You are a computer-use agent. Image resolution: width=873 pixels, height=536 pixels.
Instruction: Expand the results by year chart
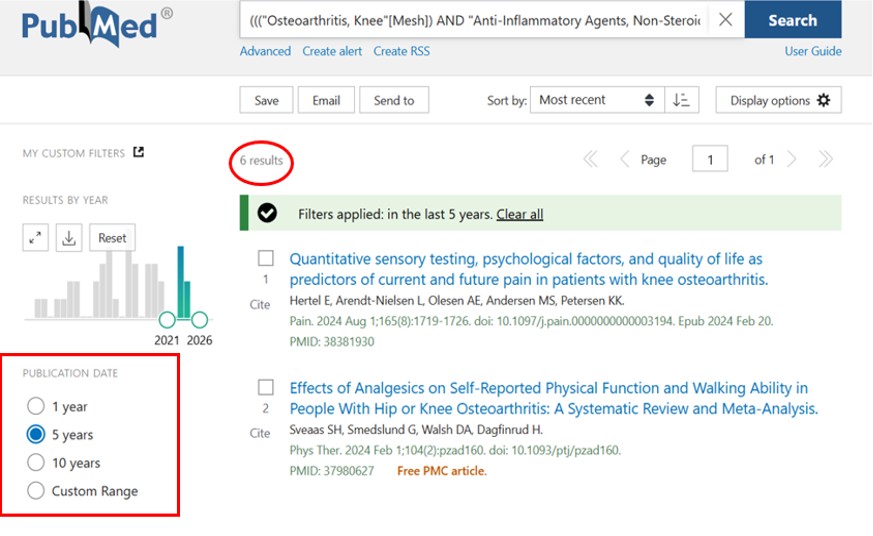[x=36, y=238]
